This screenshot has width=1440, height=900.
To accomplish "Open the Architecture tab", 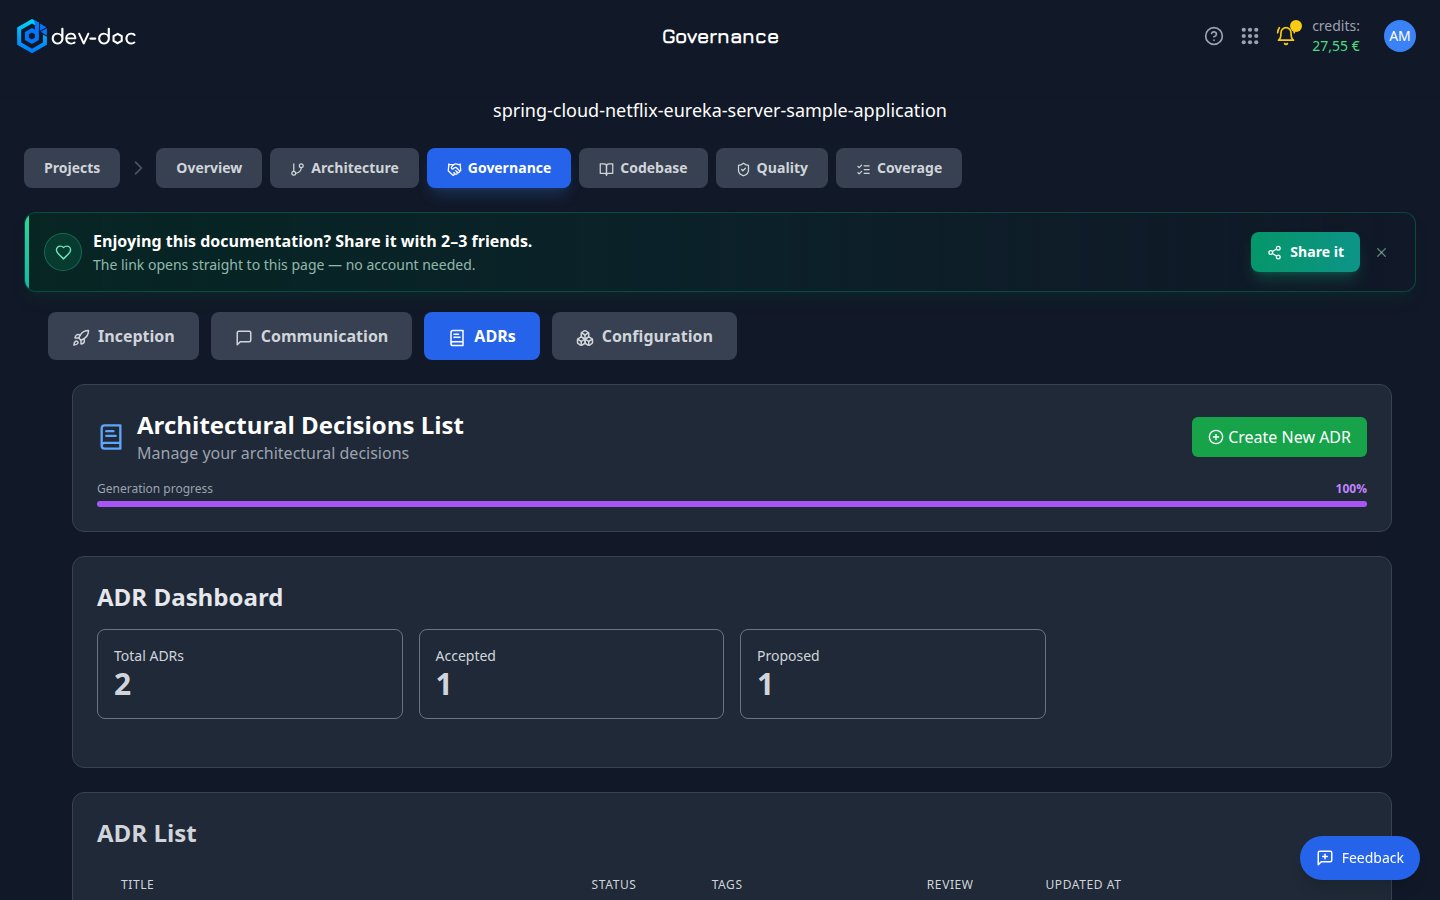I will pos(344,168).
